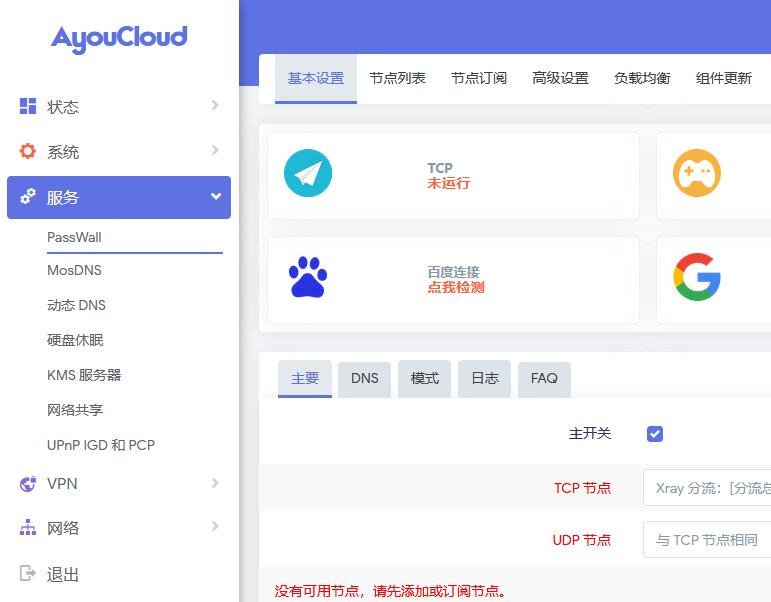Open the DNS settings tab
Image resolution: width=771 pixels, height=602 pixels.
click(x=364, y=379)
